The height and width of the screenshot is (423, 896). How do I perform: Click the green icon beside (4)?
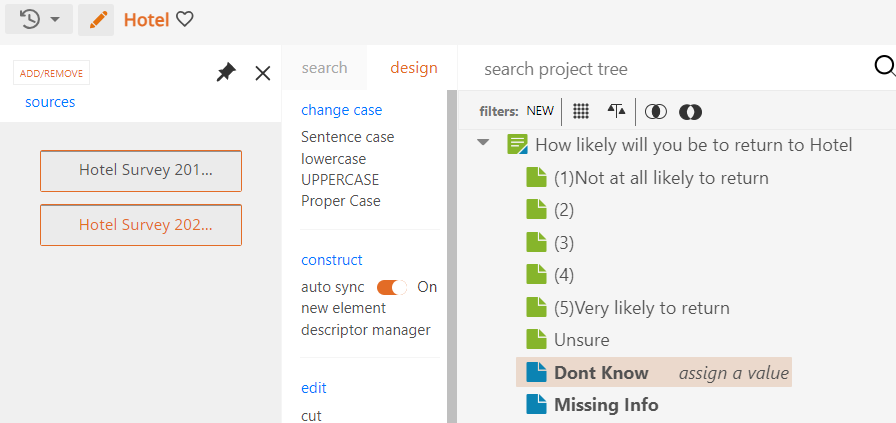536,275
